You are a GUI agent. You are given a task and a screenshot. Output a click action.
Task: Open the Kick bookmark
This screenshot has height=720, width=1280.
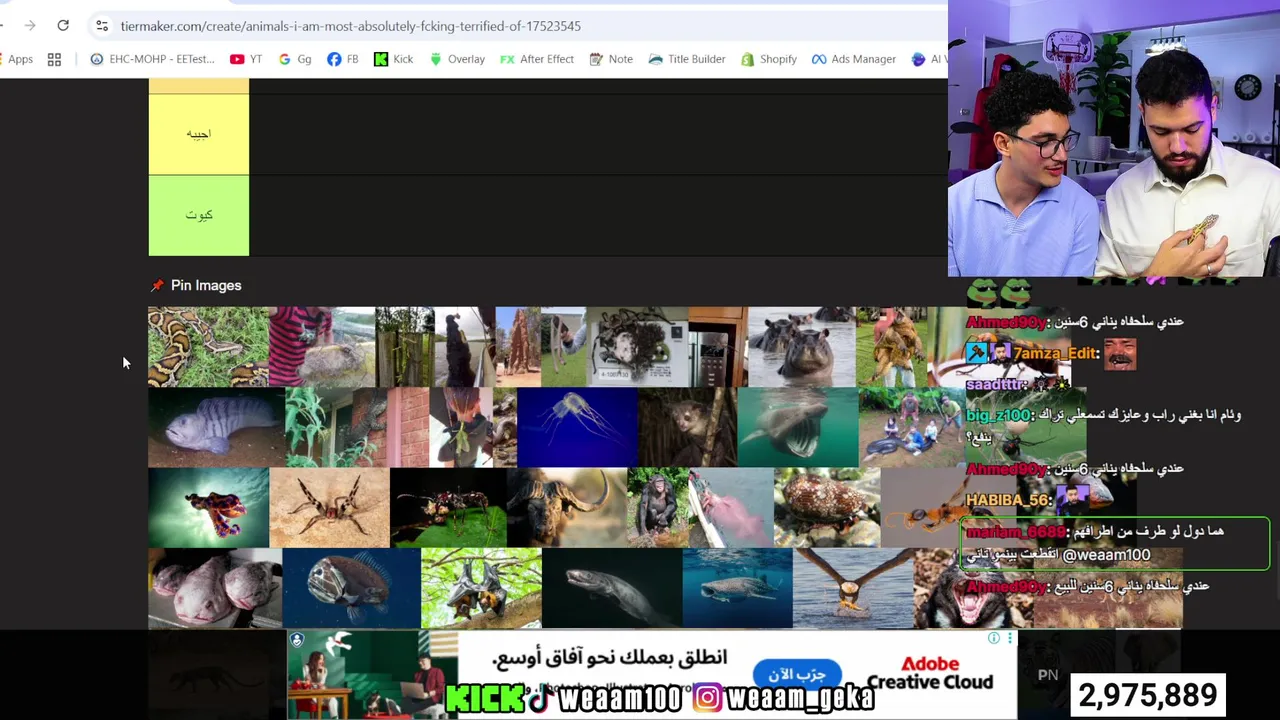pyautogui.click(x=393, y=59)
